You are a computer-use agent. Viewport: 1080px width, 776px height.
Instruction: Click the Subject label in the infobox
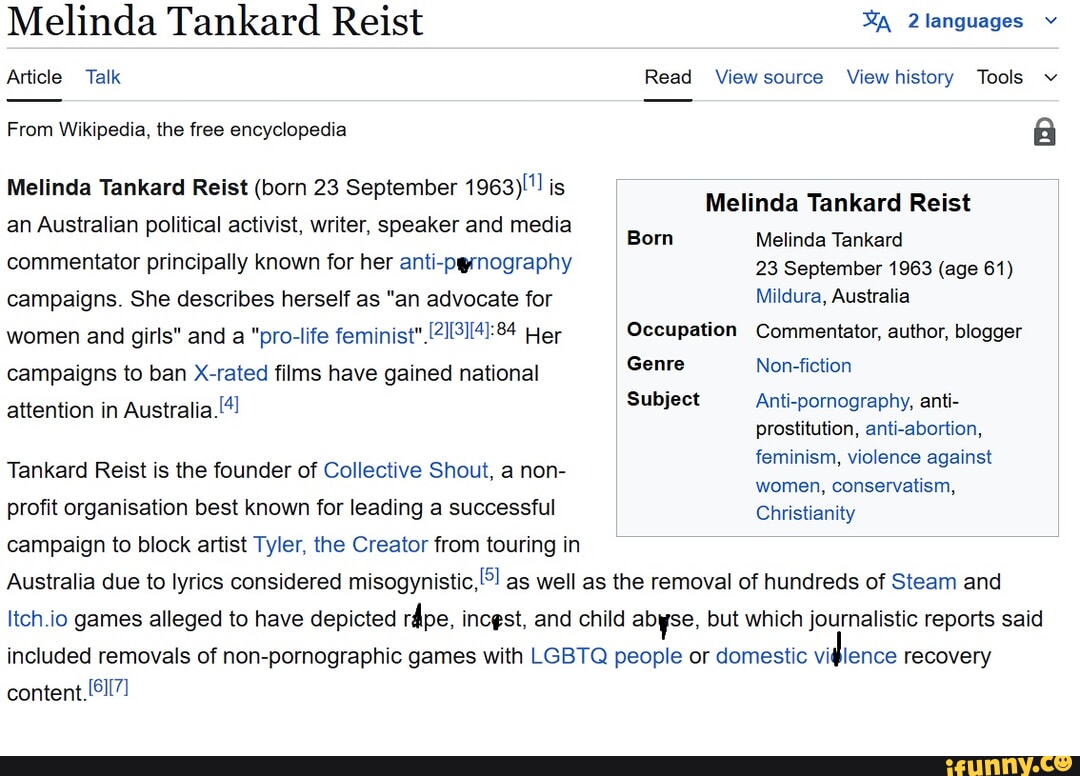(663, 399)
